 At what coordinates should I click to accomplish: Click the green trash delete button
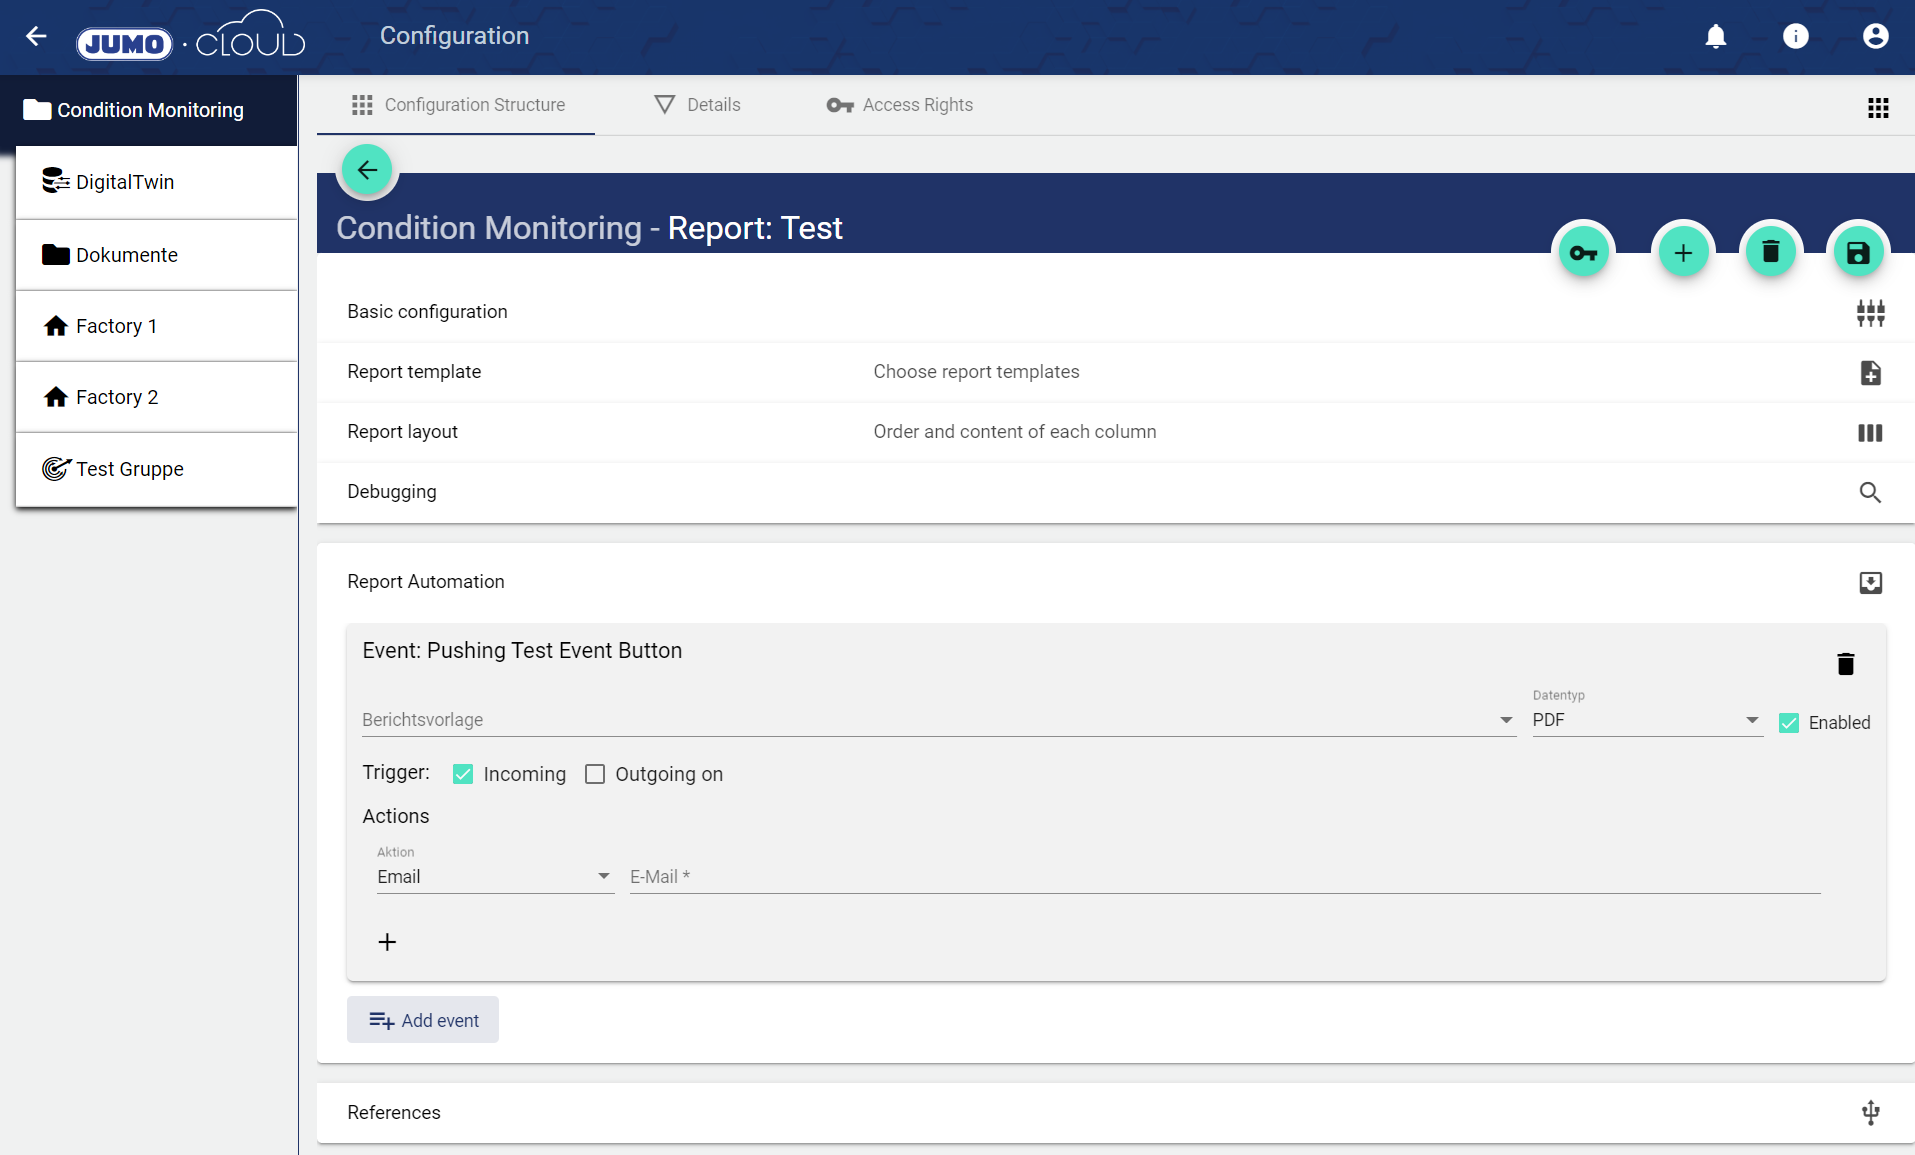1770,253
